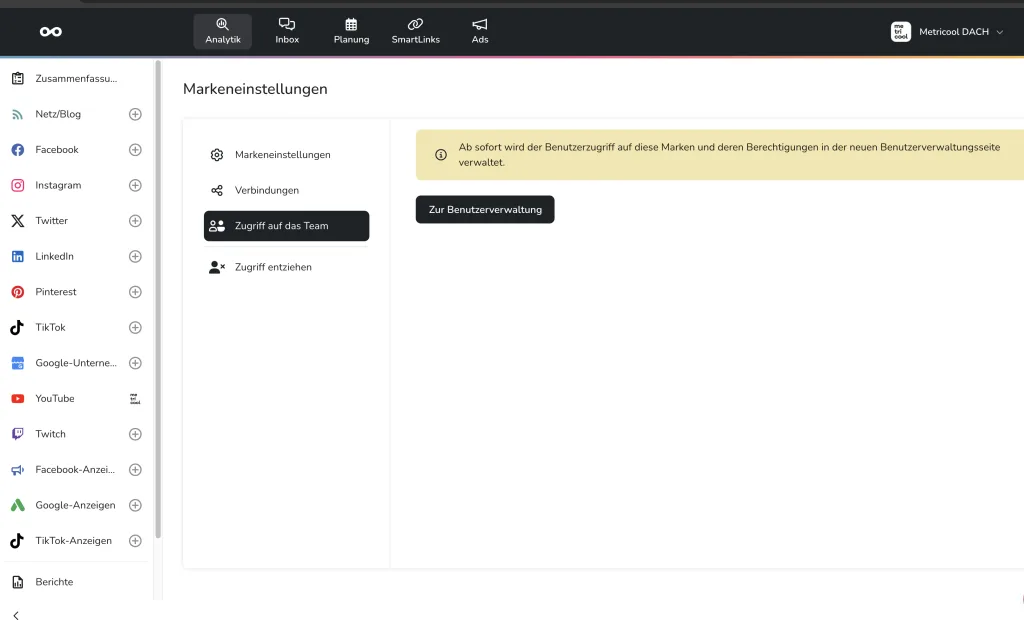
Task: Select Verbindungen in settings menu
Action: 266,190
